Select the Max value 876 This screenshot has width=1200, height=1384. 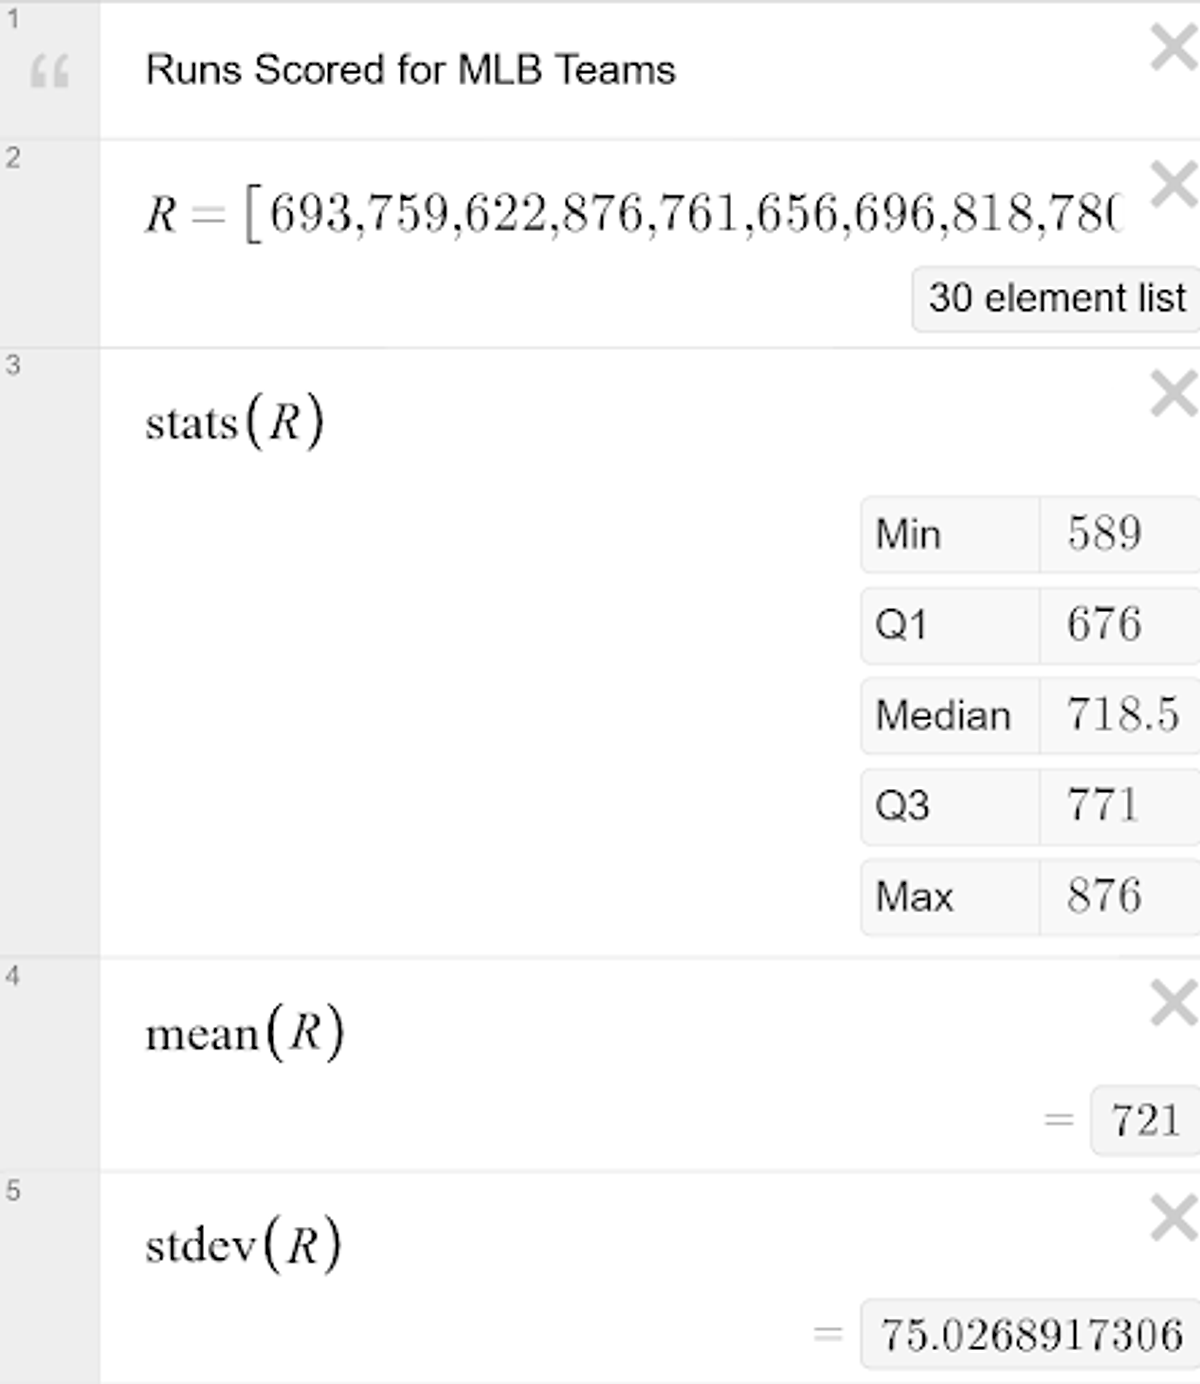point(1104,896)
